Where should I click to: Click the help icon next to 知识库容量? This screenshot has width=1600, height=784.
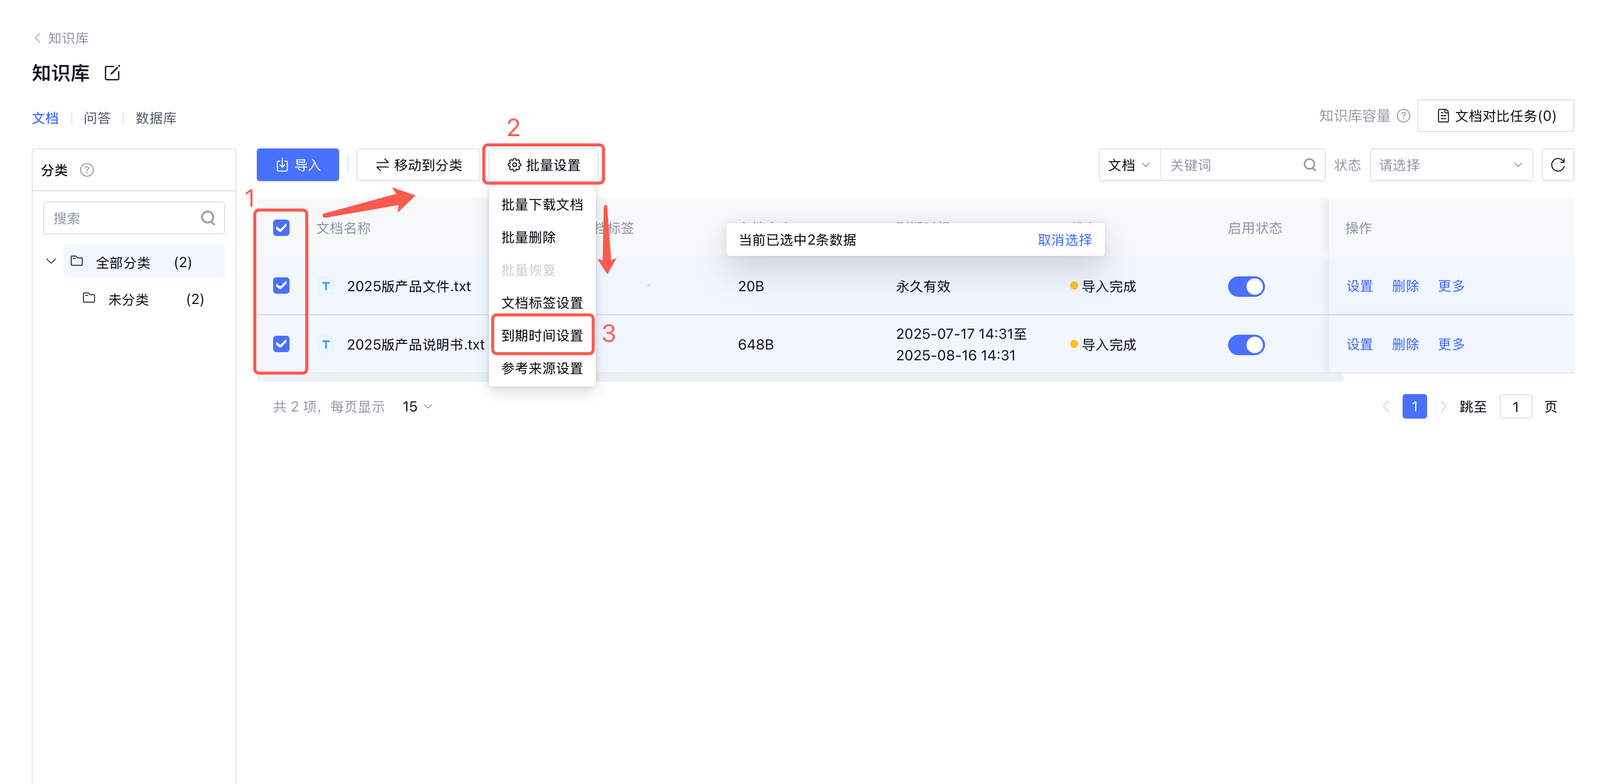[1403, 116]
